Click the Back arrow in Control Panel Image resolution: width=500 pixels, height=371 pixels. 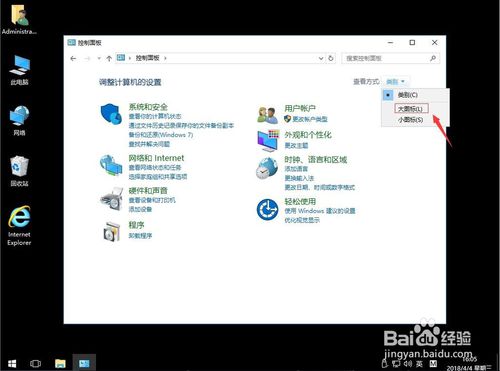(73, 58)
